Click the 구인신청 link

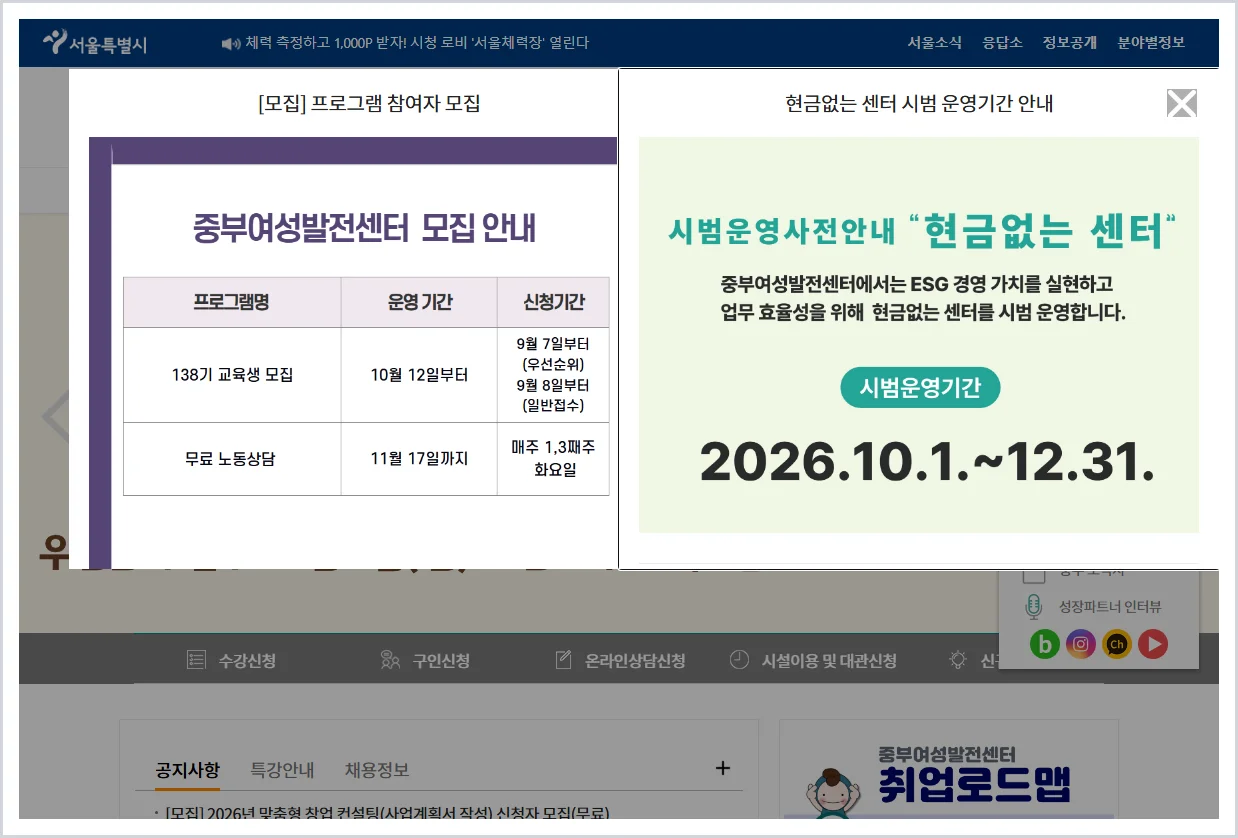click(441, 661)
